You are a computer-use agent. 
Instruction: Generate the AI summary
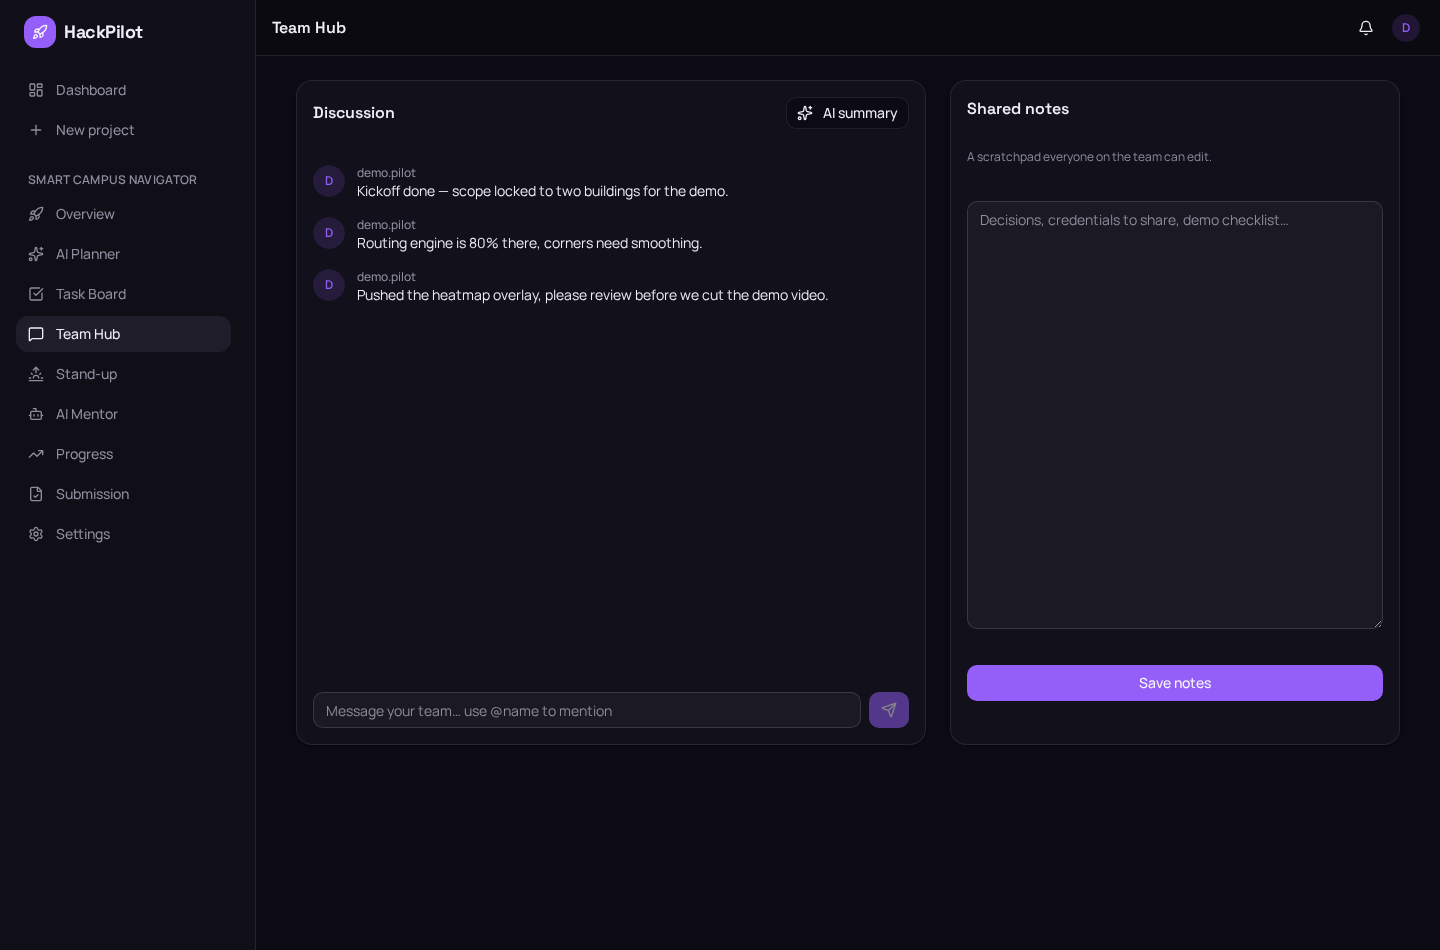(847, 113)
